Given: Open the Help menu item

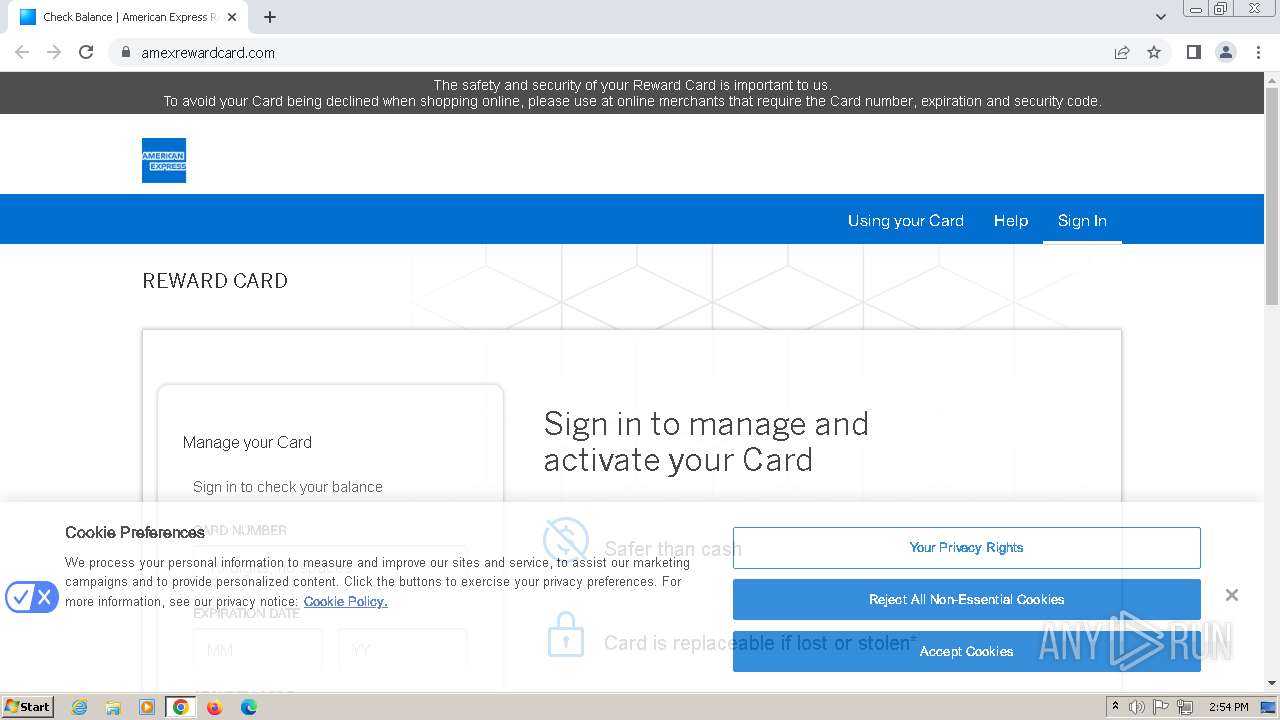Looking at the screenshot, I should pos(1011,220).
